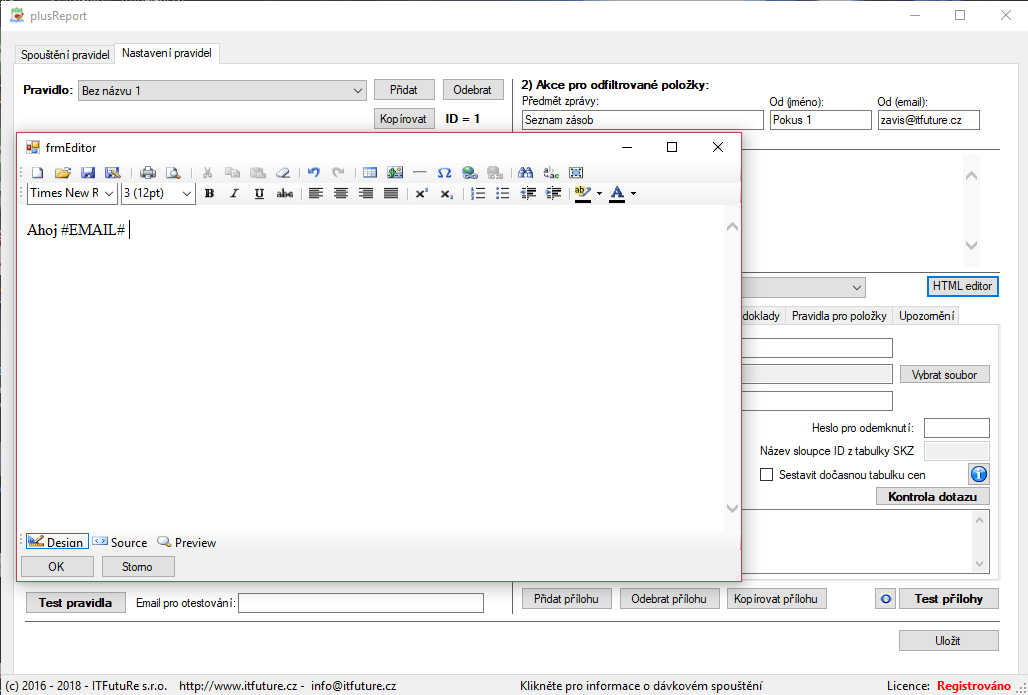The height and width of the screenshot is (695, 1028).
Task: Apply italic formatting
Action: coord(234,193)
